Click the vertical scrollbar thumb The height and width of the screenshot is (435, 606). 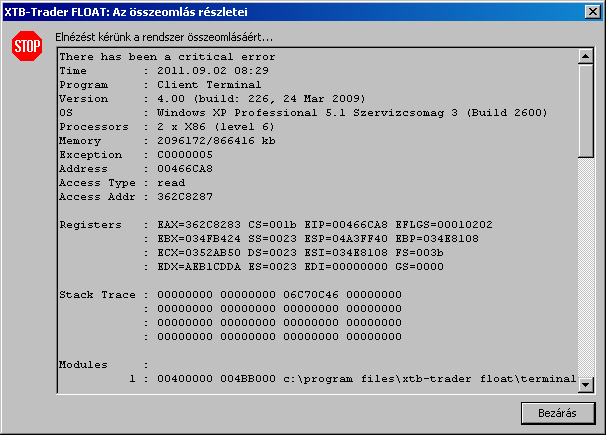point(586,111)
